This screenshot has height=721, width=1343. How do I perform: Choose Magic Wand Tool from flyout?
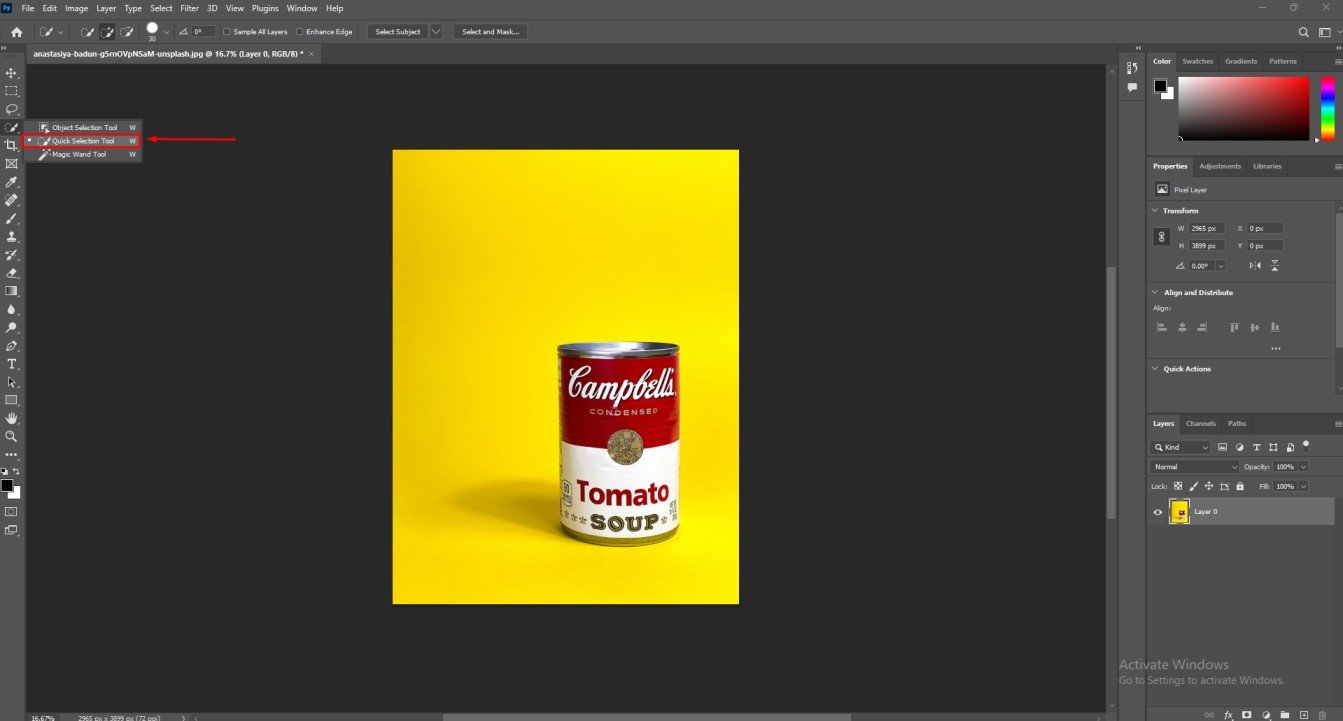tap(82, 154)
